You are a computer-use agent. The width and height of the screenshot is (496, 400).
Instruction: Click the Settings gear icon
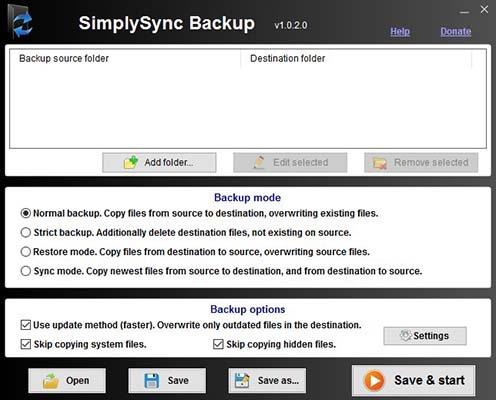406,335
